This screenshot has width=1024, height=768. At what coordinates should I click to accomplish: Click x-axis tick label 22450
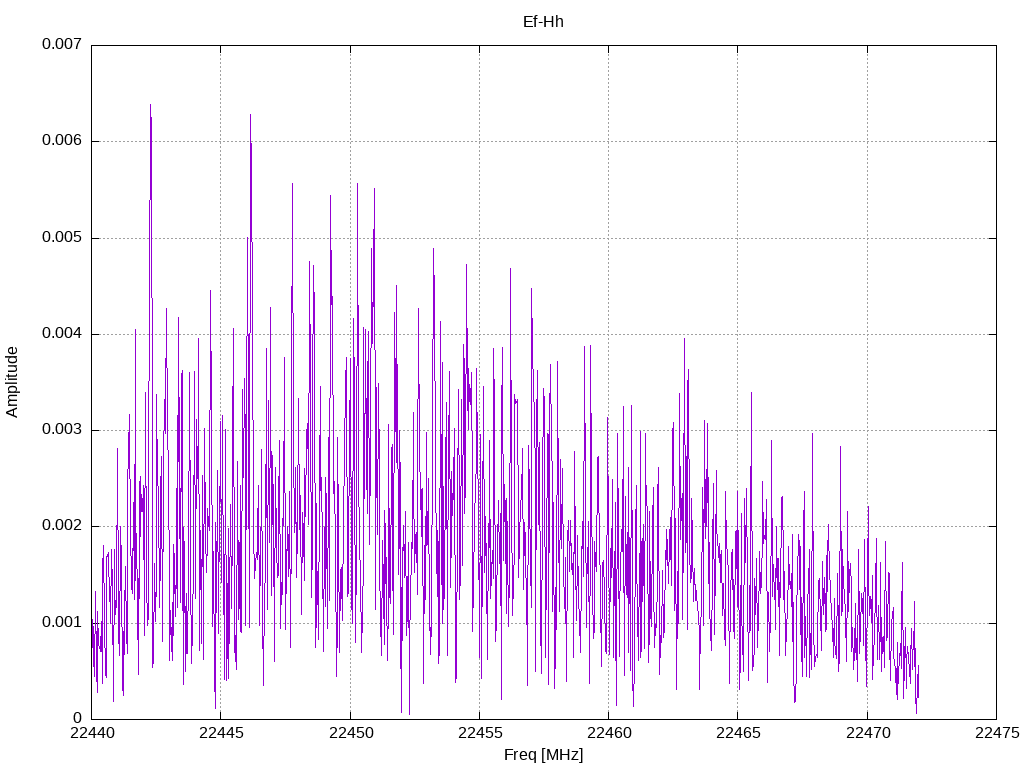tap(351, 733)
